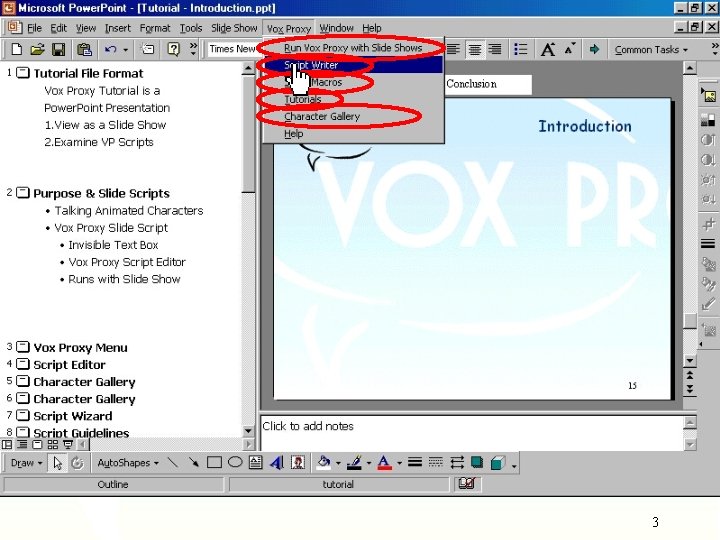720x540 pixels.
Task: Choose Tutorials in the Vox Proxy menu
Action: (354, 99)
